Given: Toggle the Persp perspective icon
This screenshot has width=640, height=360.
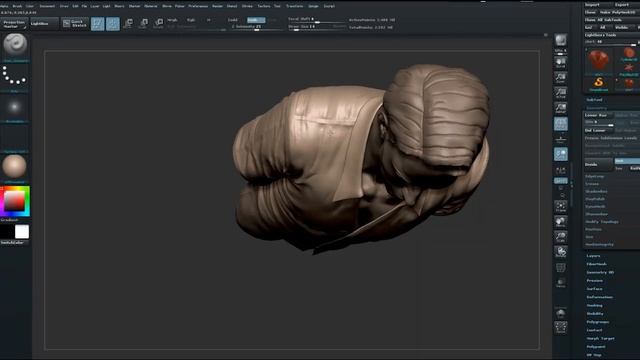Looking at the screenshot, I should [561, 124].
